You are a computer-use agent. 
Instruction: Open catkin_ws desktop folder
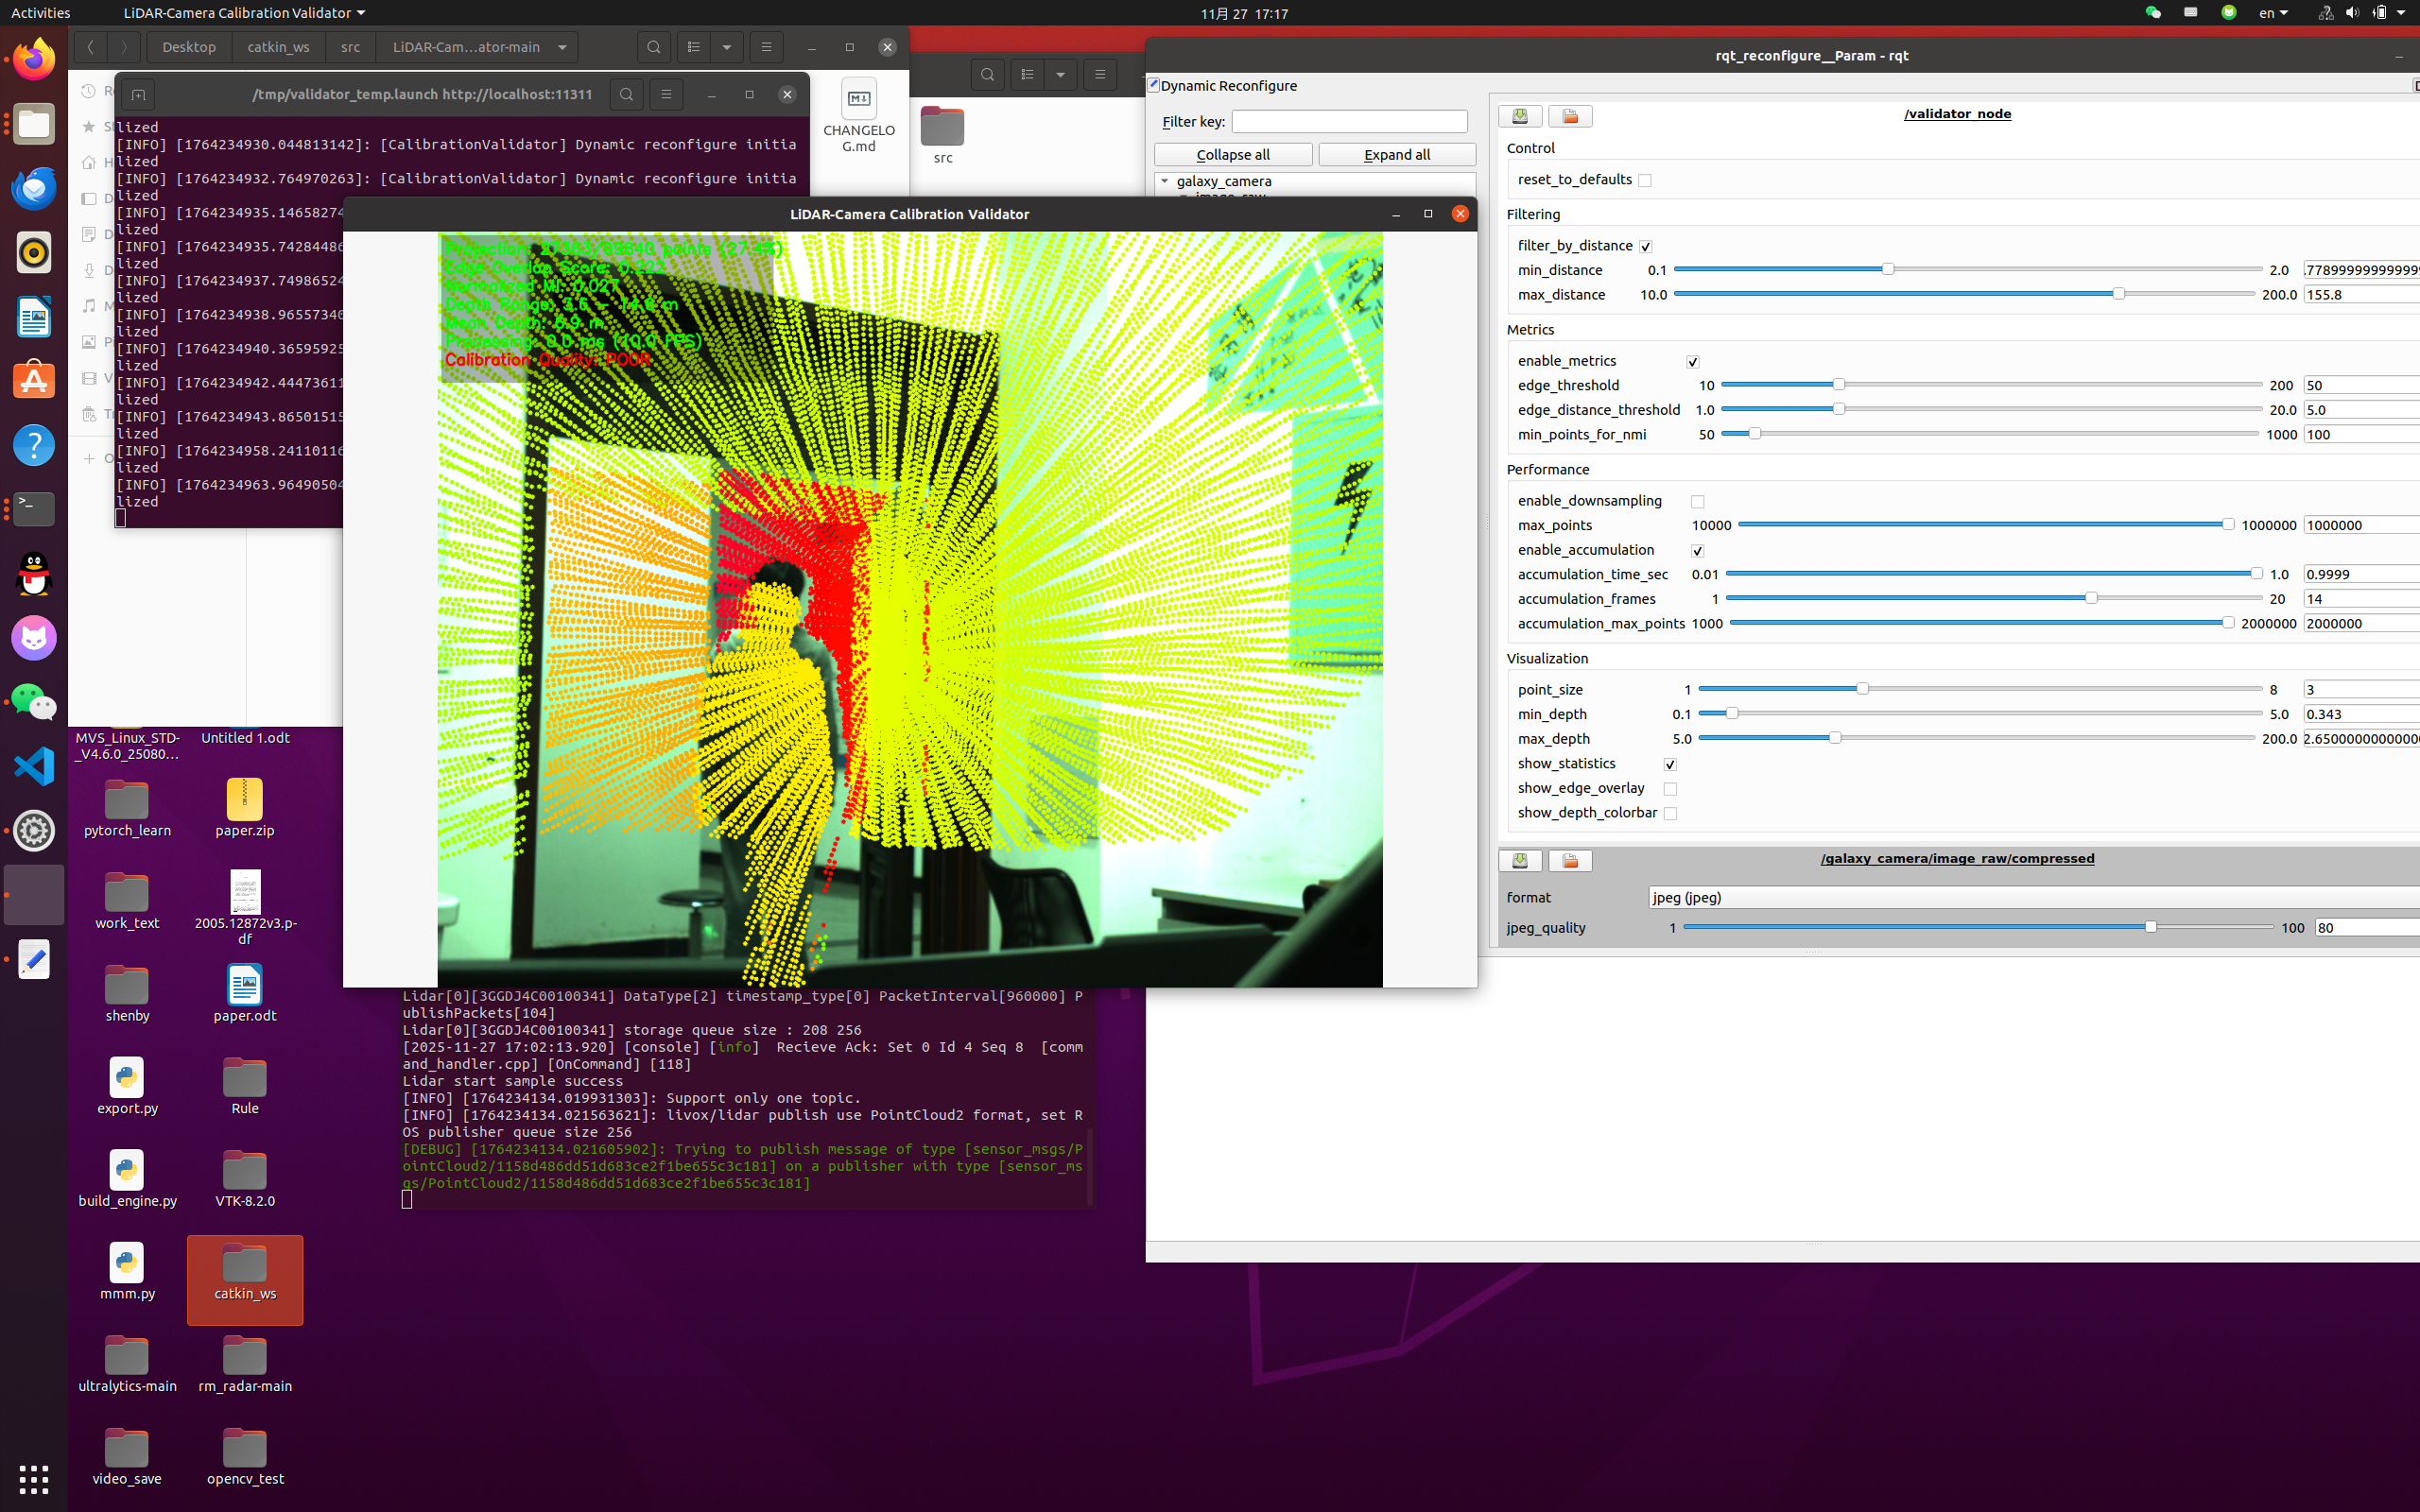[x=245, y=1272]
